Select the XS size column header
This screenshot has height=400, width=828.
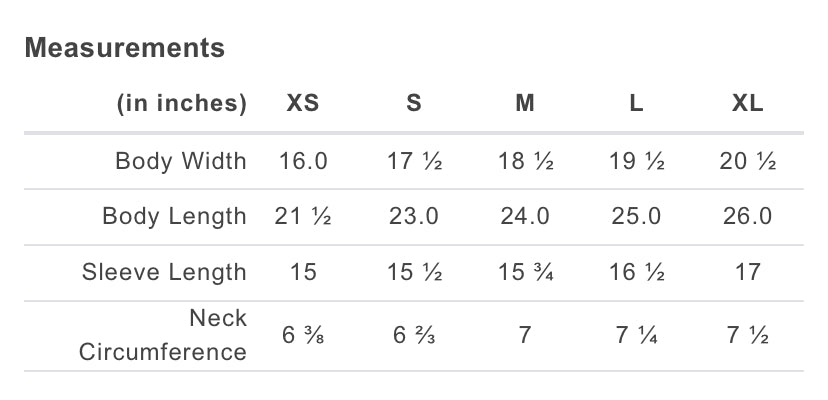(303, 103)
